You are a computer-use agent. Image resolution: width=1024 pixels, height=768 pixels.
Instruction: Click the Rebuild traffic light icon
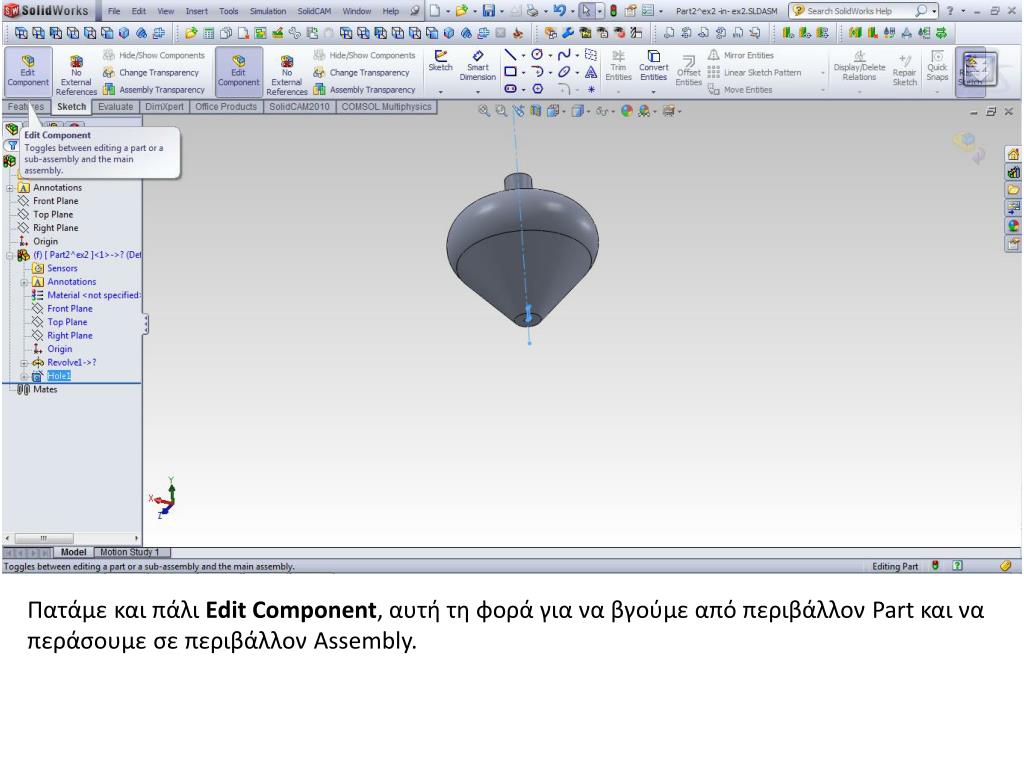613,11
